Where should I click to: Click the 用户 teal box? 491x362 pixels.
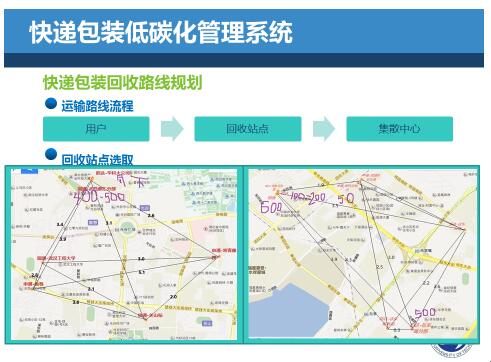(96, 129)
